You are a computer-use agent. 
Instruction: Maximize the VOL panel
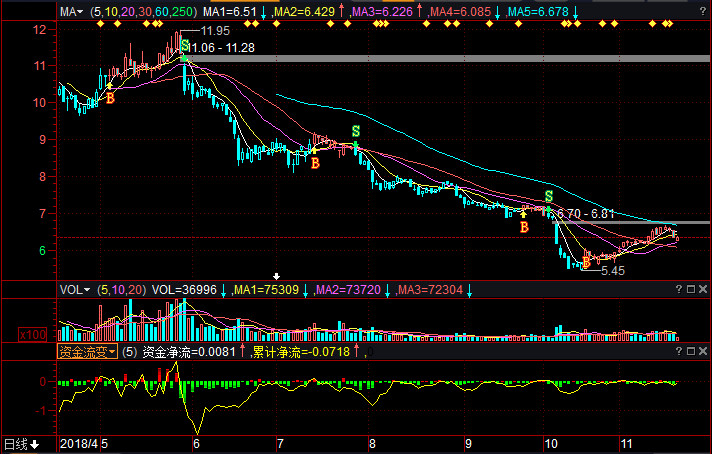tap(689, 290)
